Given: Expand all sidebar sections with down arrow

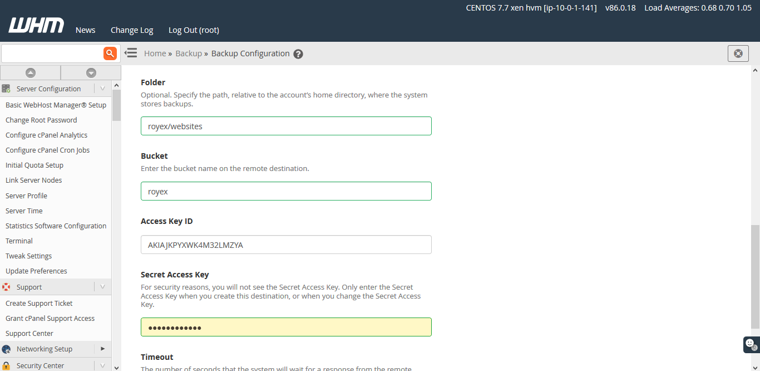Looking at the screenshot, I should (91, 73).
